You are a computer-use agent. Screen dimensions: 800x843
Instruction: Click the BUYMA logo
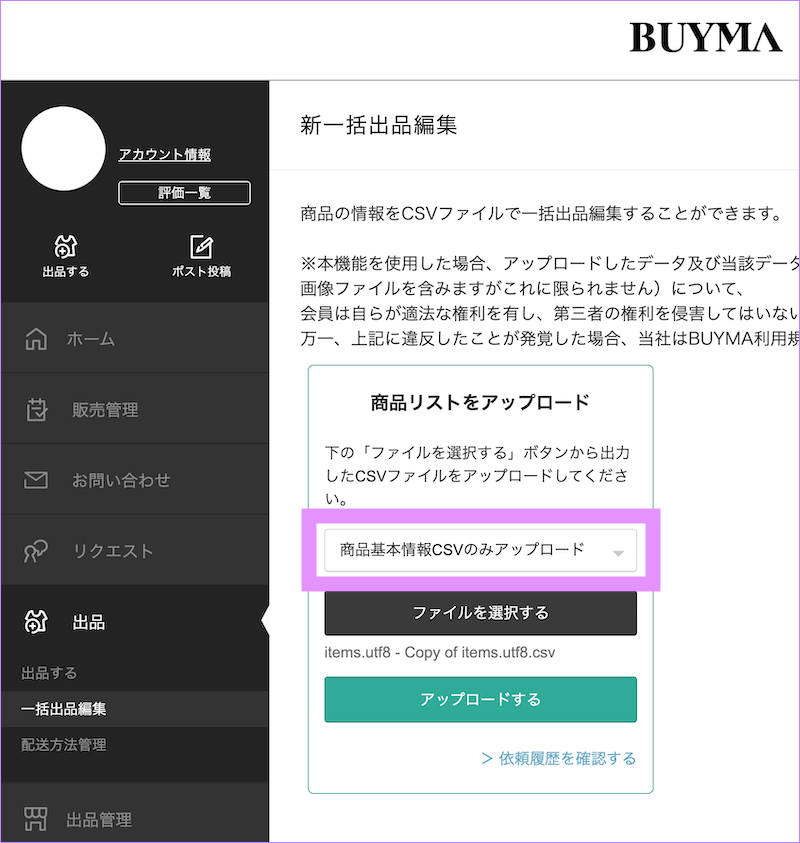705,38
